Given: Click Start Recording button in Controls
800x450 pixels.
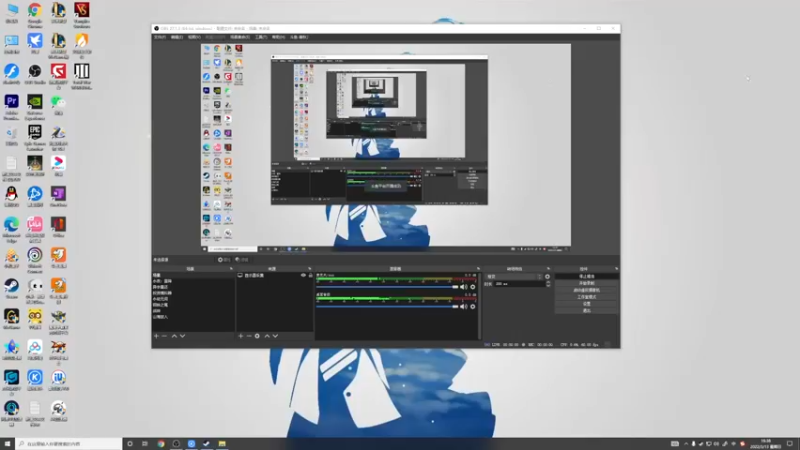Looking at the screenshot, I should click(587, 283).
